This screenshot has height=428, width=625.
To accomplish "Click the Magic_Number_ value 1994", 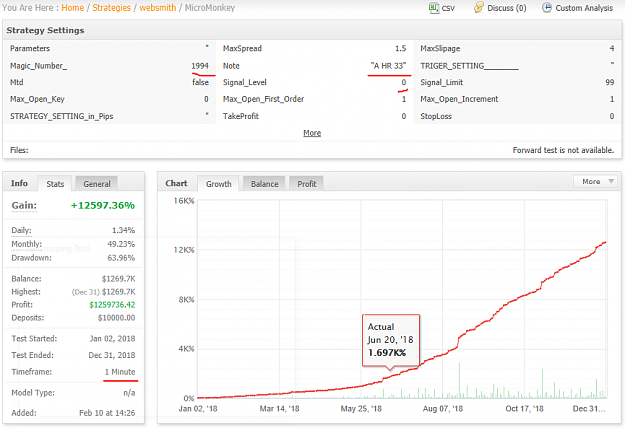I will [x=200, y=66].
